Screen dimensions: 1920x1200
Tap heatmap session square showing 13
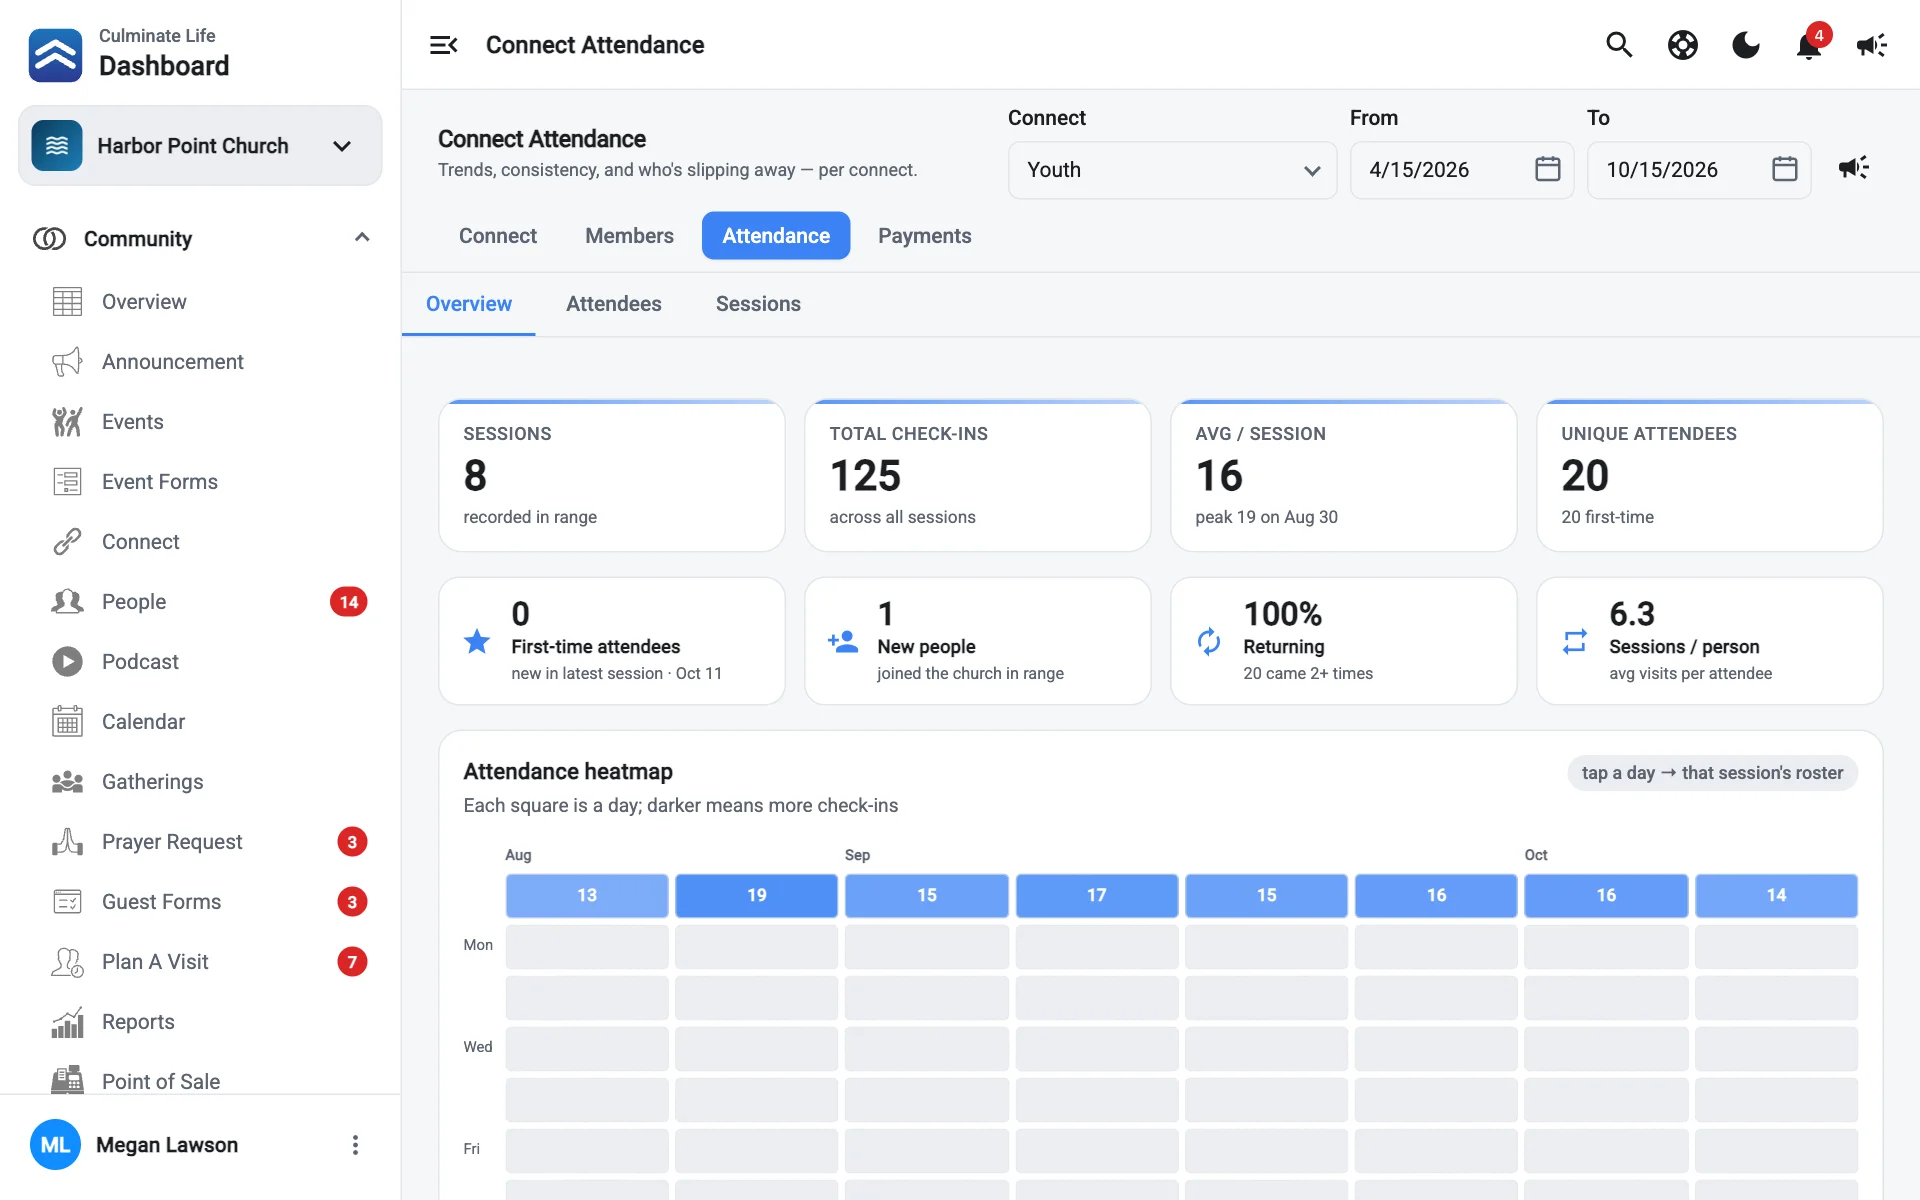(587, 896)
